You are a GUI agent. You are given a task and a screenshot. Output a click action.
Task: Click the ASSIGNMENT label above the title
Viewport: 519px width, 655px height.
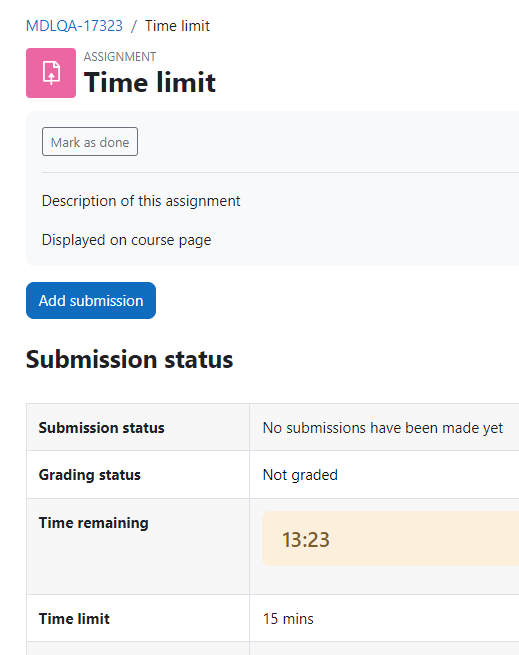pyautogui.click(x=120, y=56)
